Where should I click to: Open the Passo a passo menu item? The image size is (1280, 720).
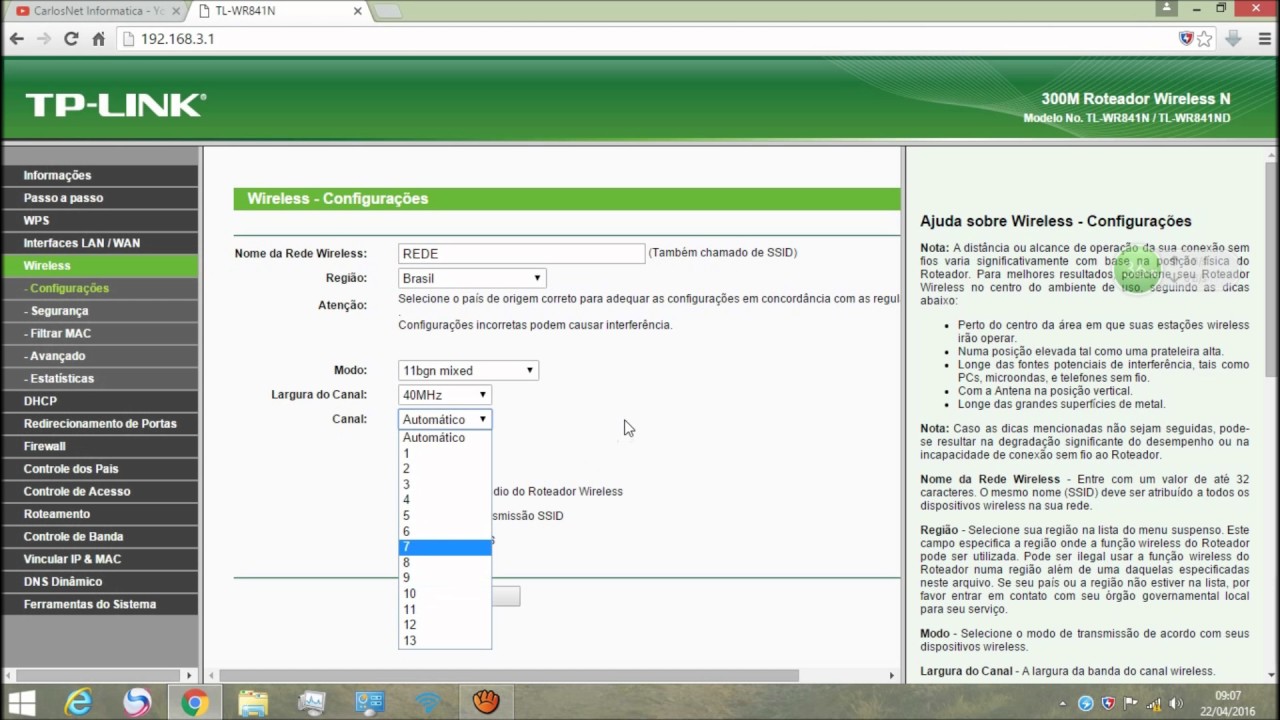(100, 198)
